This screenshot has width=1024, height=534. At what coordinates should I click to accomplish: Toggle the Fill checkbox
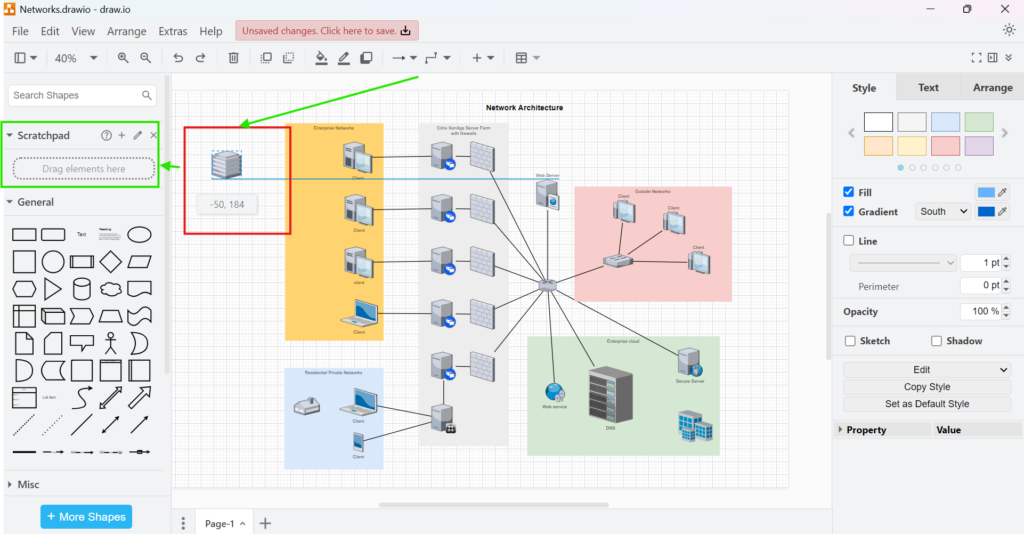coord(849,192)
